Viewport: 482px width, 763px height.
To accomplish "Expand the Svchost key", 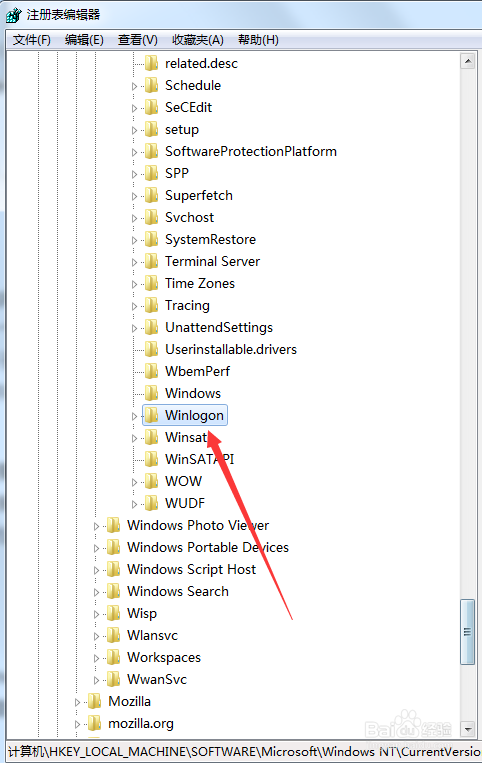I will (134, 218).
